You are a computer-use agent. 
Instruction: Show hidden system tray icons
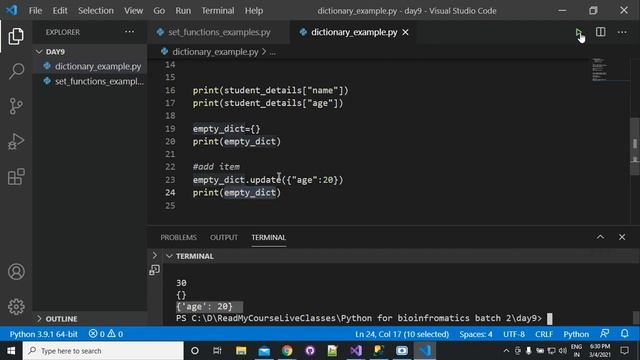(506, 351)
